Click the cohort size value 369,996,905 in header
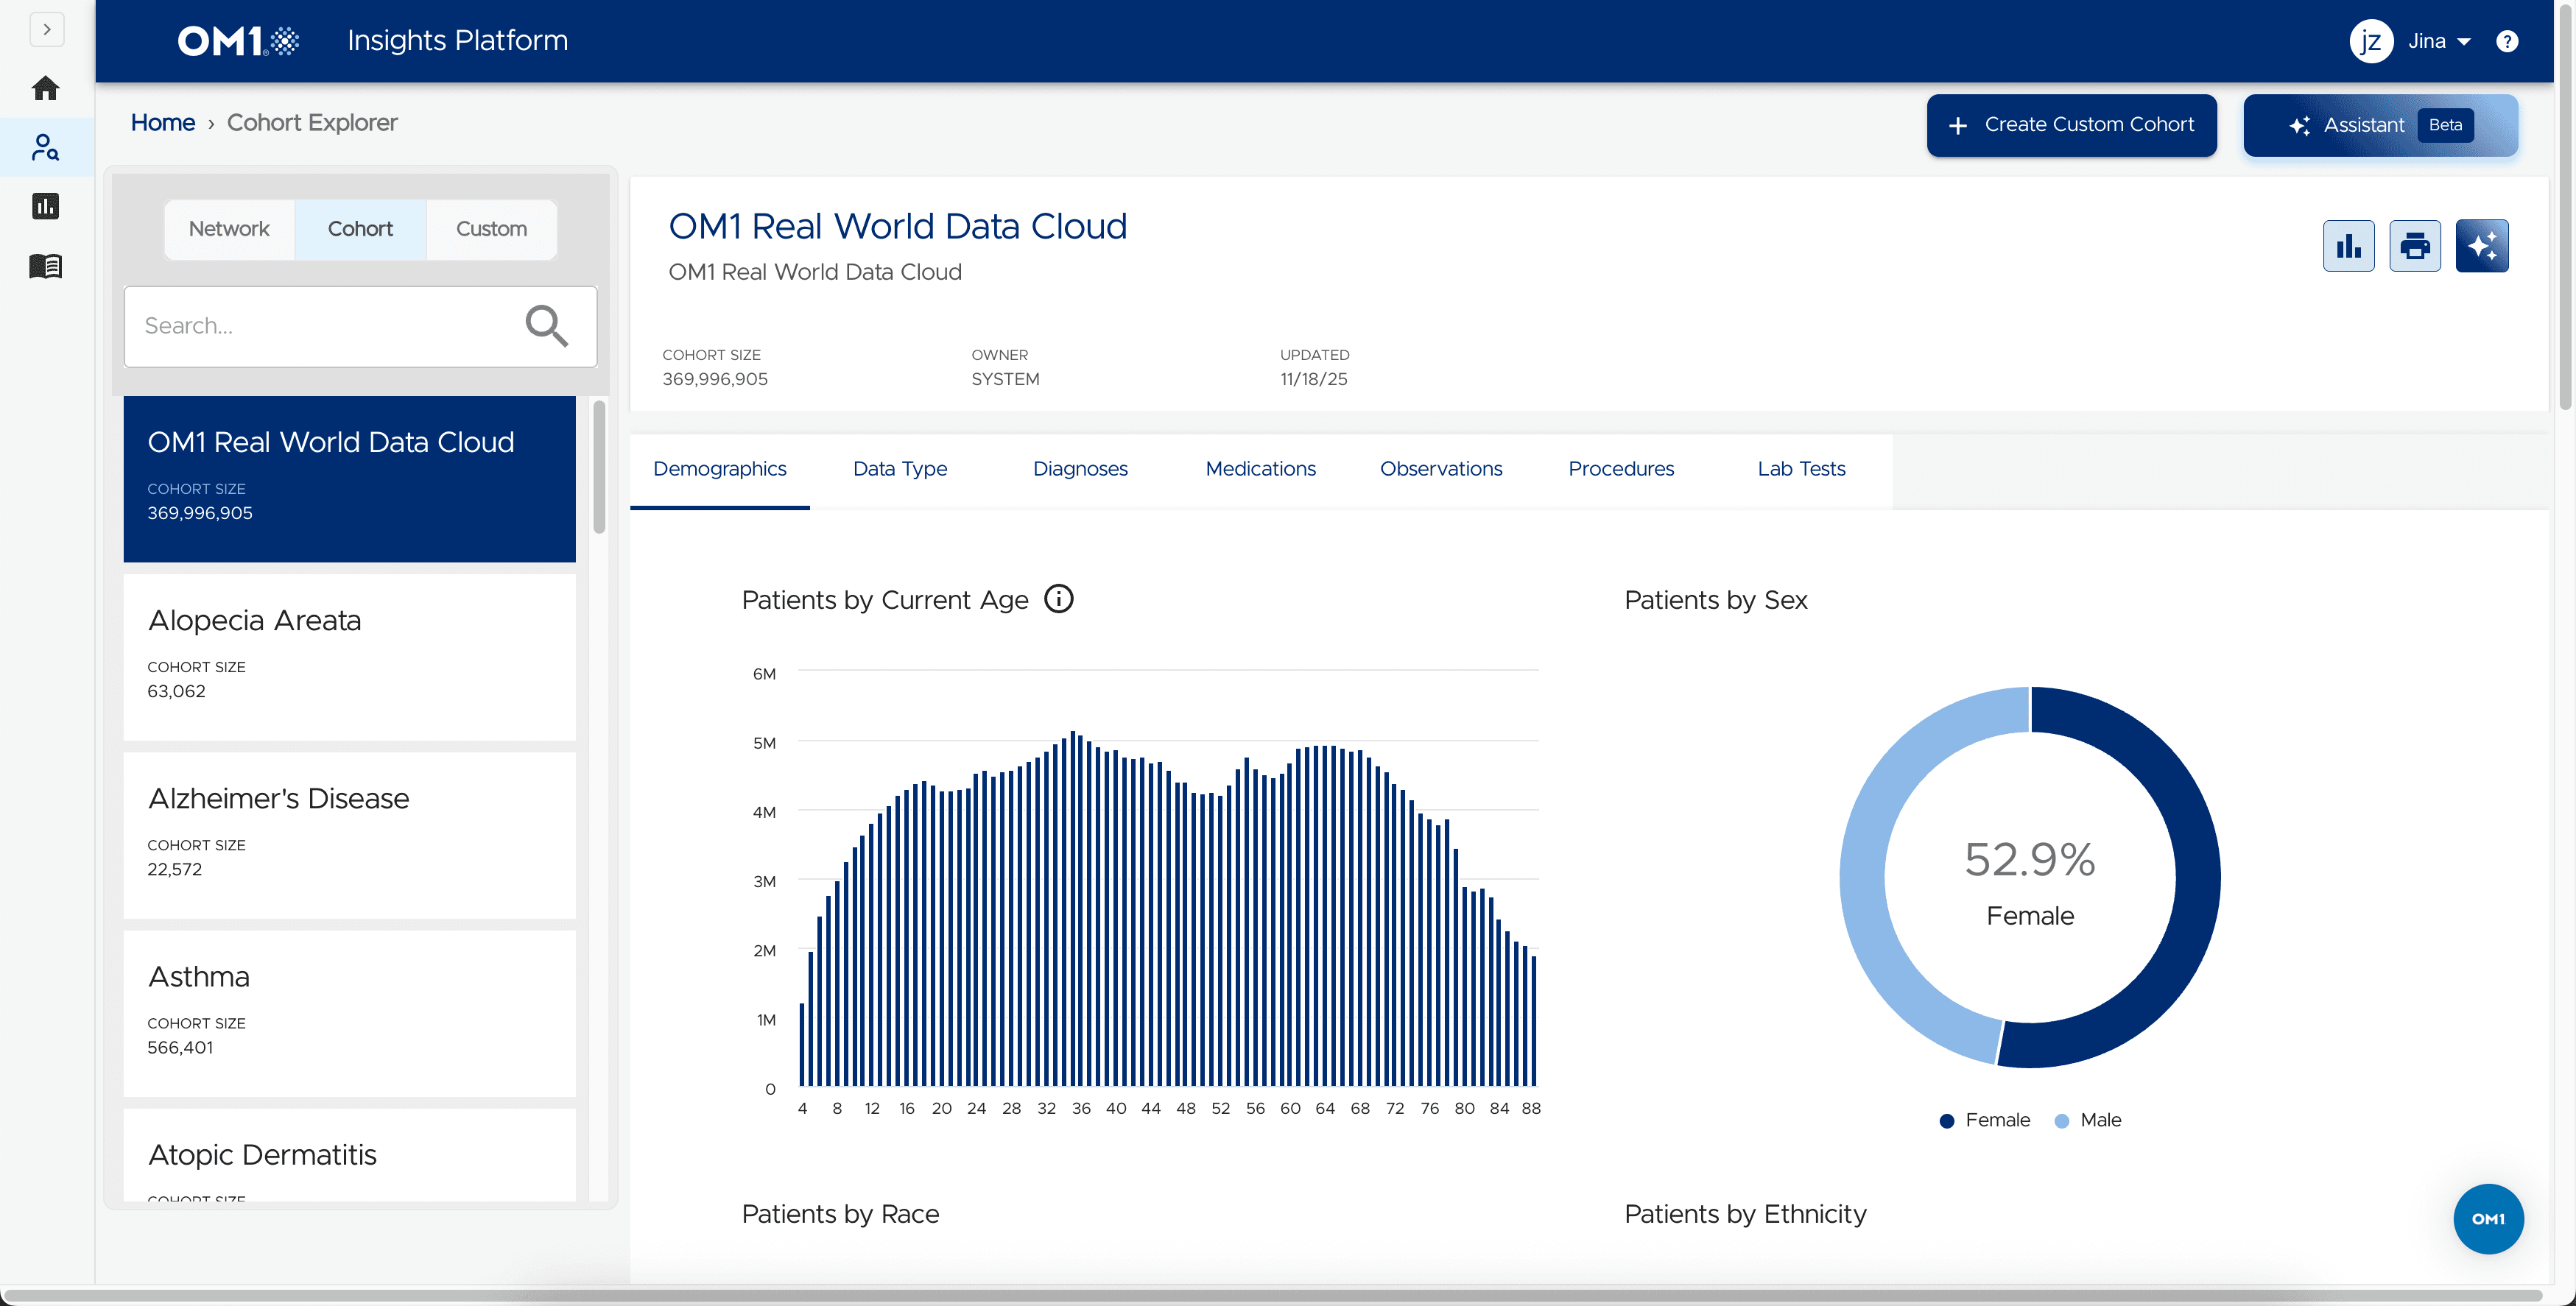This screenshot has height=1306, width=2576. click(715, 380)
